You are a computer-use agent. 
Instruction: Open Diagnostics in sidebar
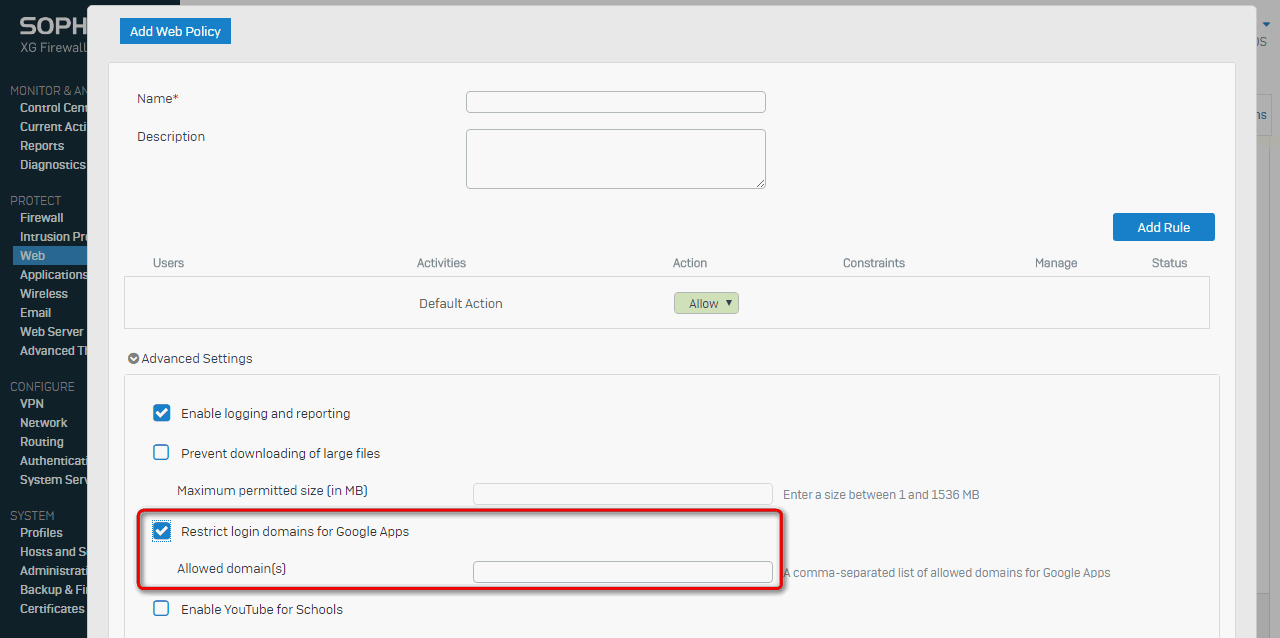point(53,165)
